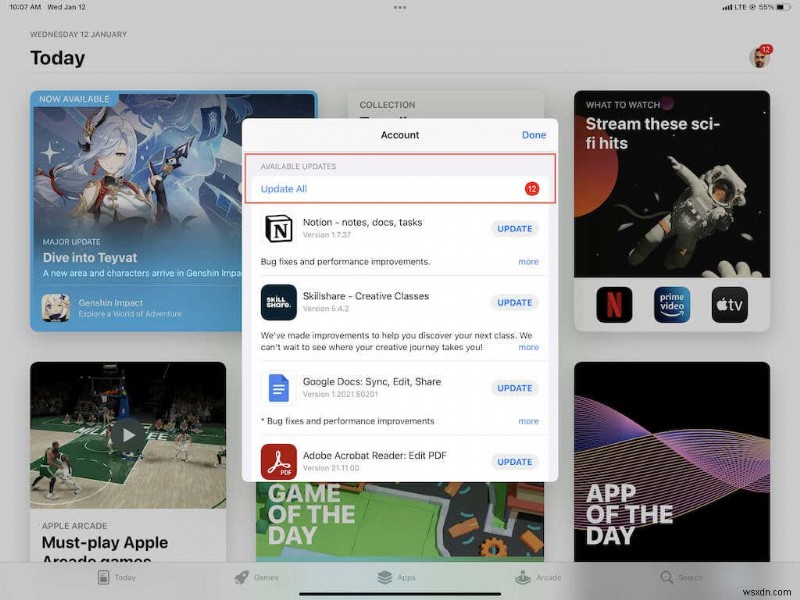Open your profile avatar with notification badge
The width and height of the screenshot is (800, 600).
759,56
